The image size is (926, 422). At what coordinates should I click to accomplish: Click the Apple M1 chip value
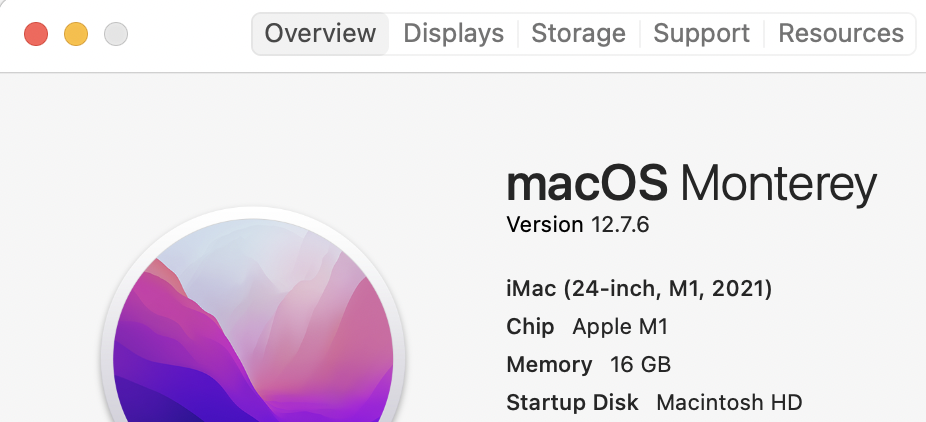pyautogui.click(x=620, y=327)
